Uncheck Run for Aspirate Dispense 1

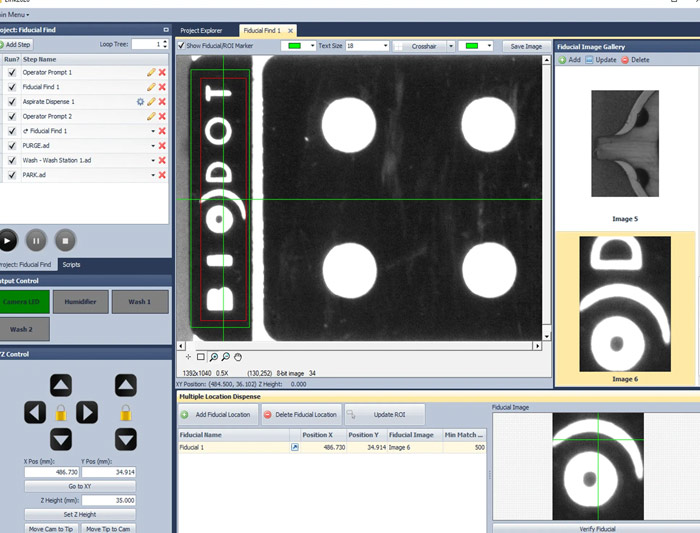click(12, 102)
